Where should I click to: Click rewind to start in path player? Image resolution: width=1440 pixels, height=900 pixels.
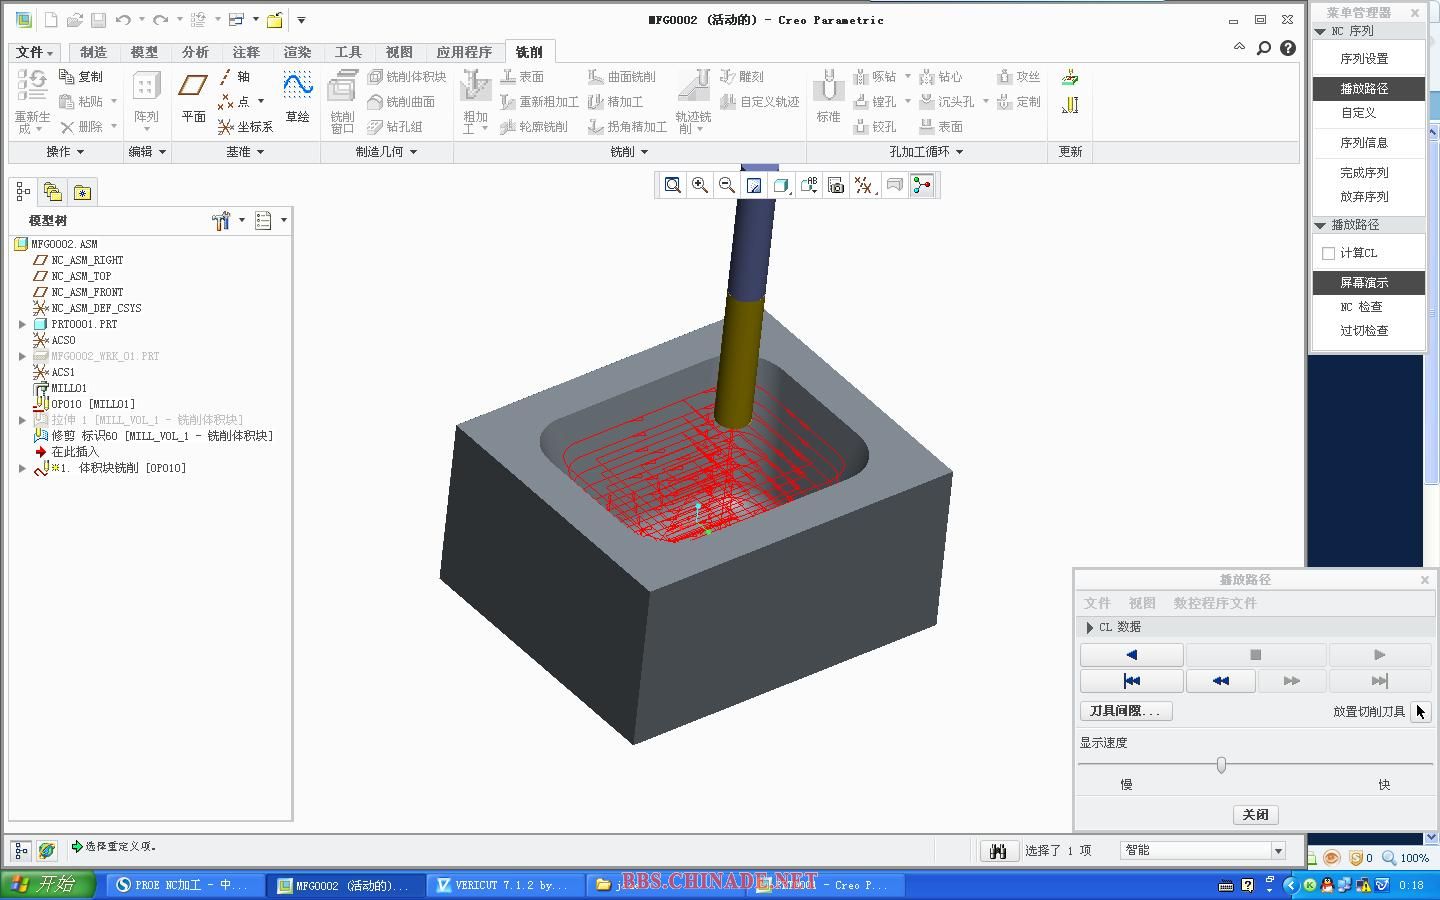(1132, 681)
